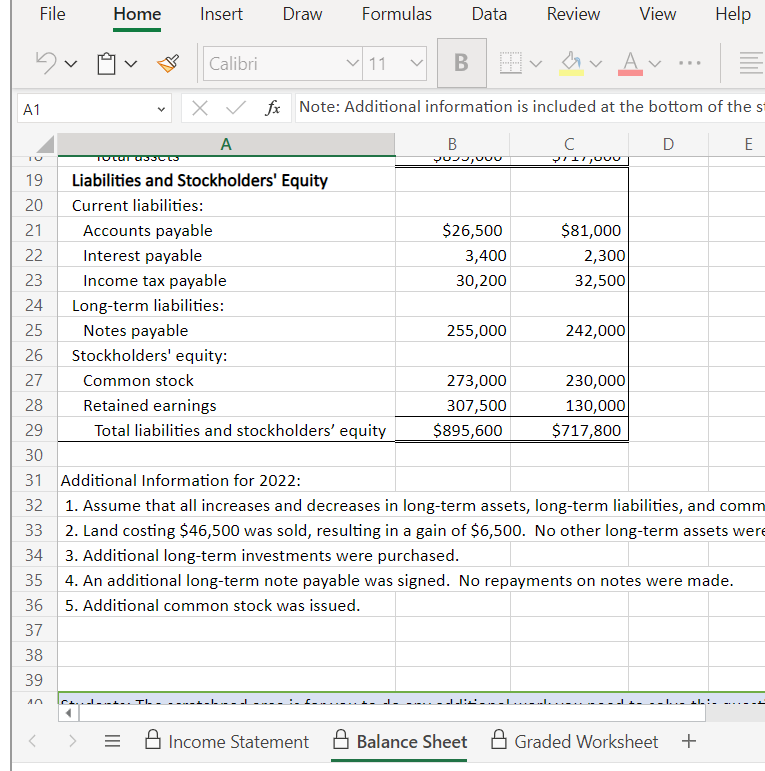Click the Enter checkmark formula icon
Image resolution: width=765 pixels, height=771 pixels.
pos(236,108)
